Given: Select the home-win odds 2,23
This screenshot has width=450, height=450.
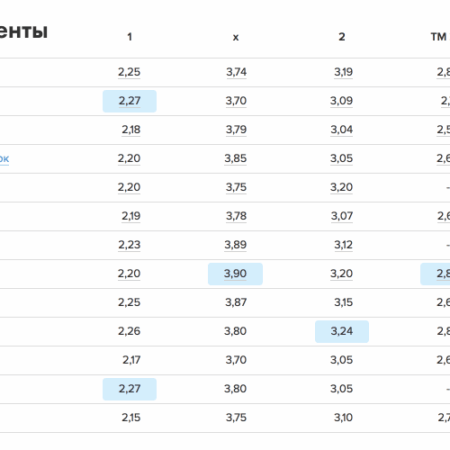Looking at the screenshot, I should tap(129, 245).
